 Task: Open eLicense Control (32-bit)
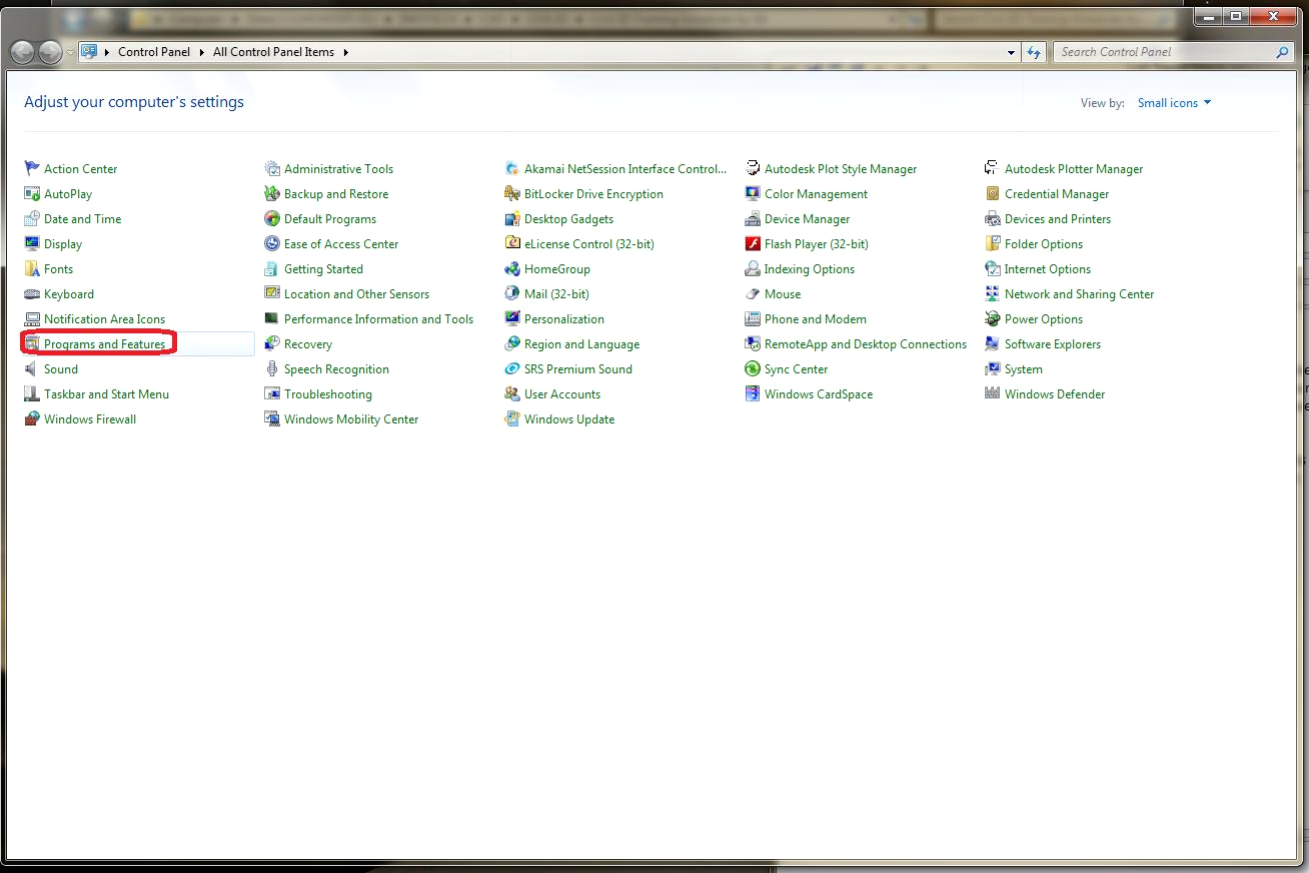pos(589,244)
